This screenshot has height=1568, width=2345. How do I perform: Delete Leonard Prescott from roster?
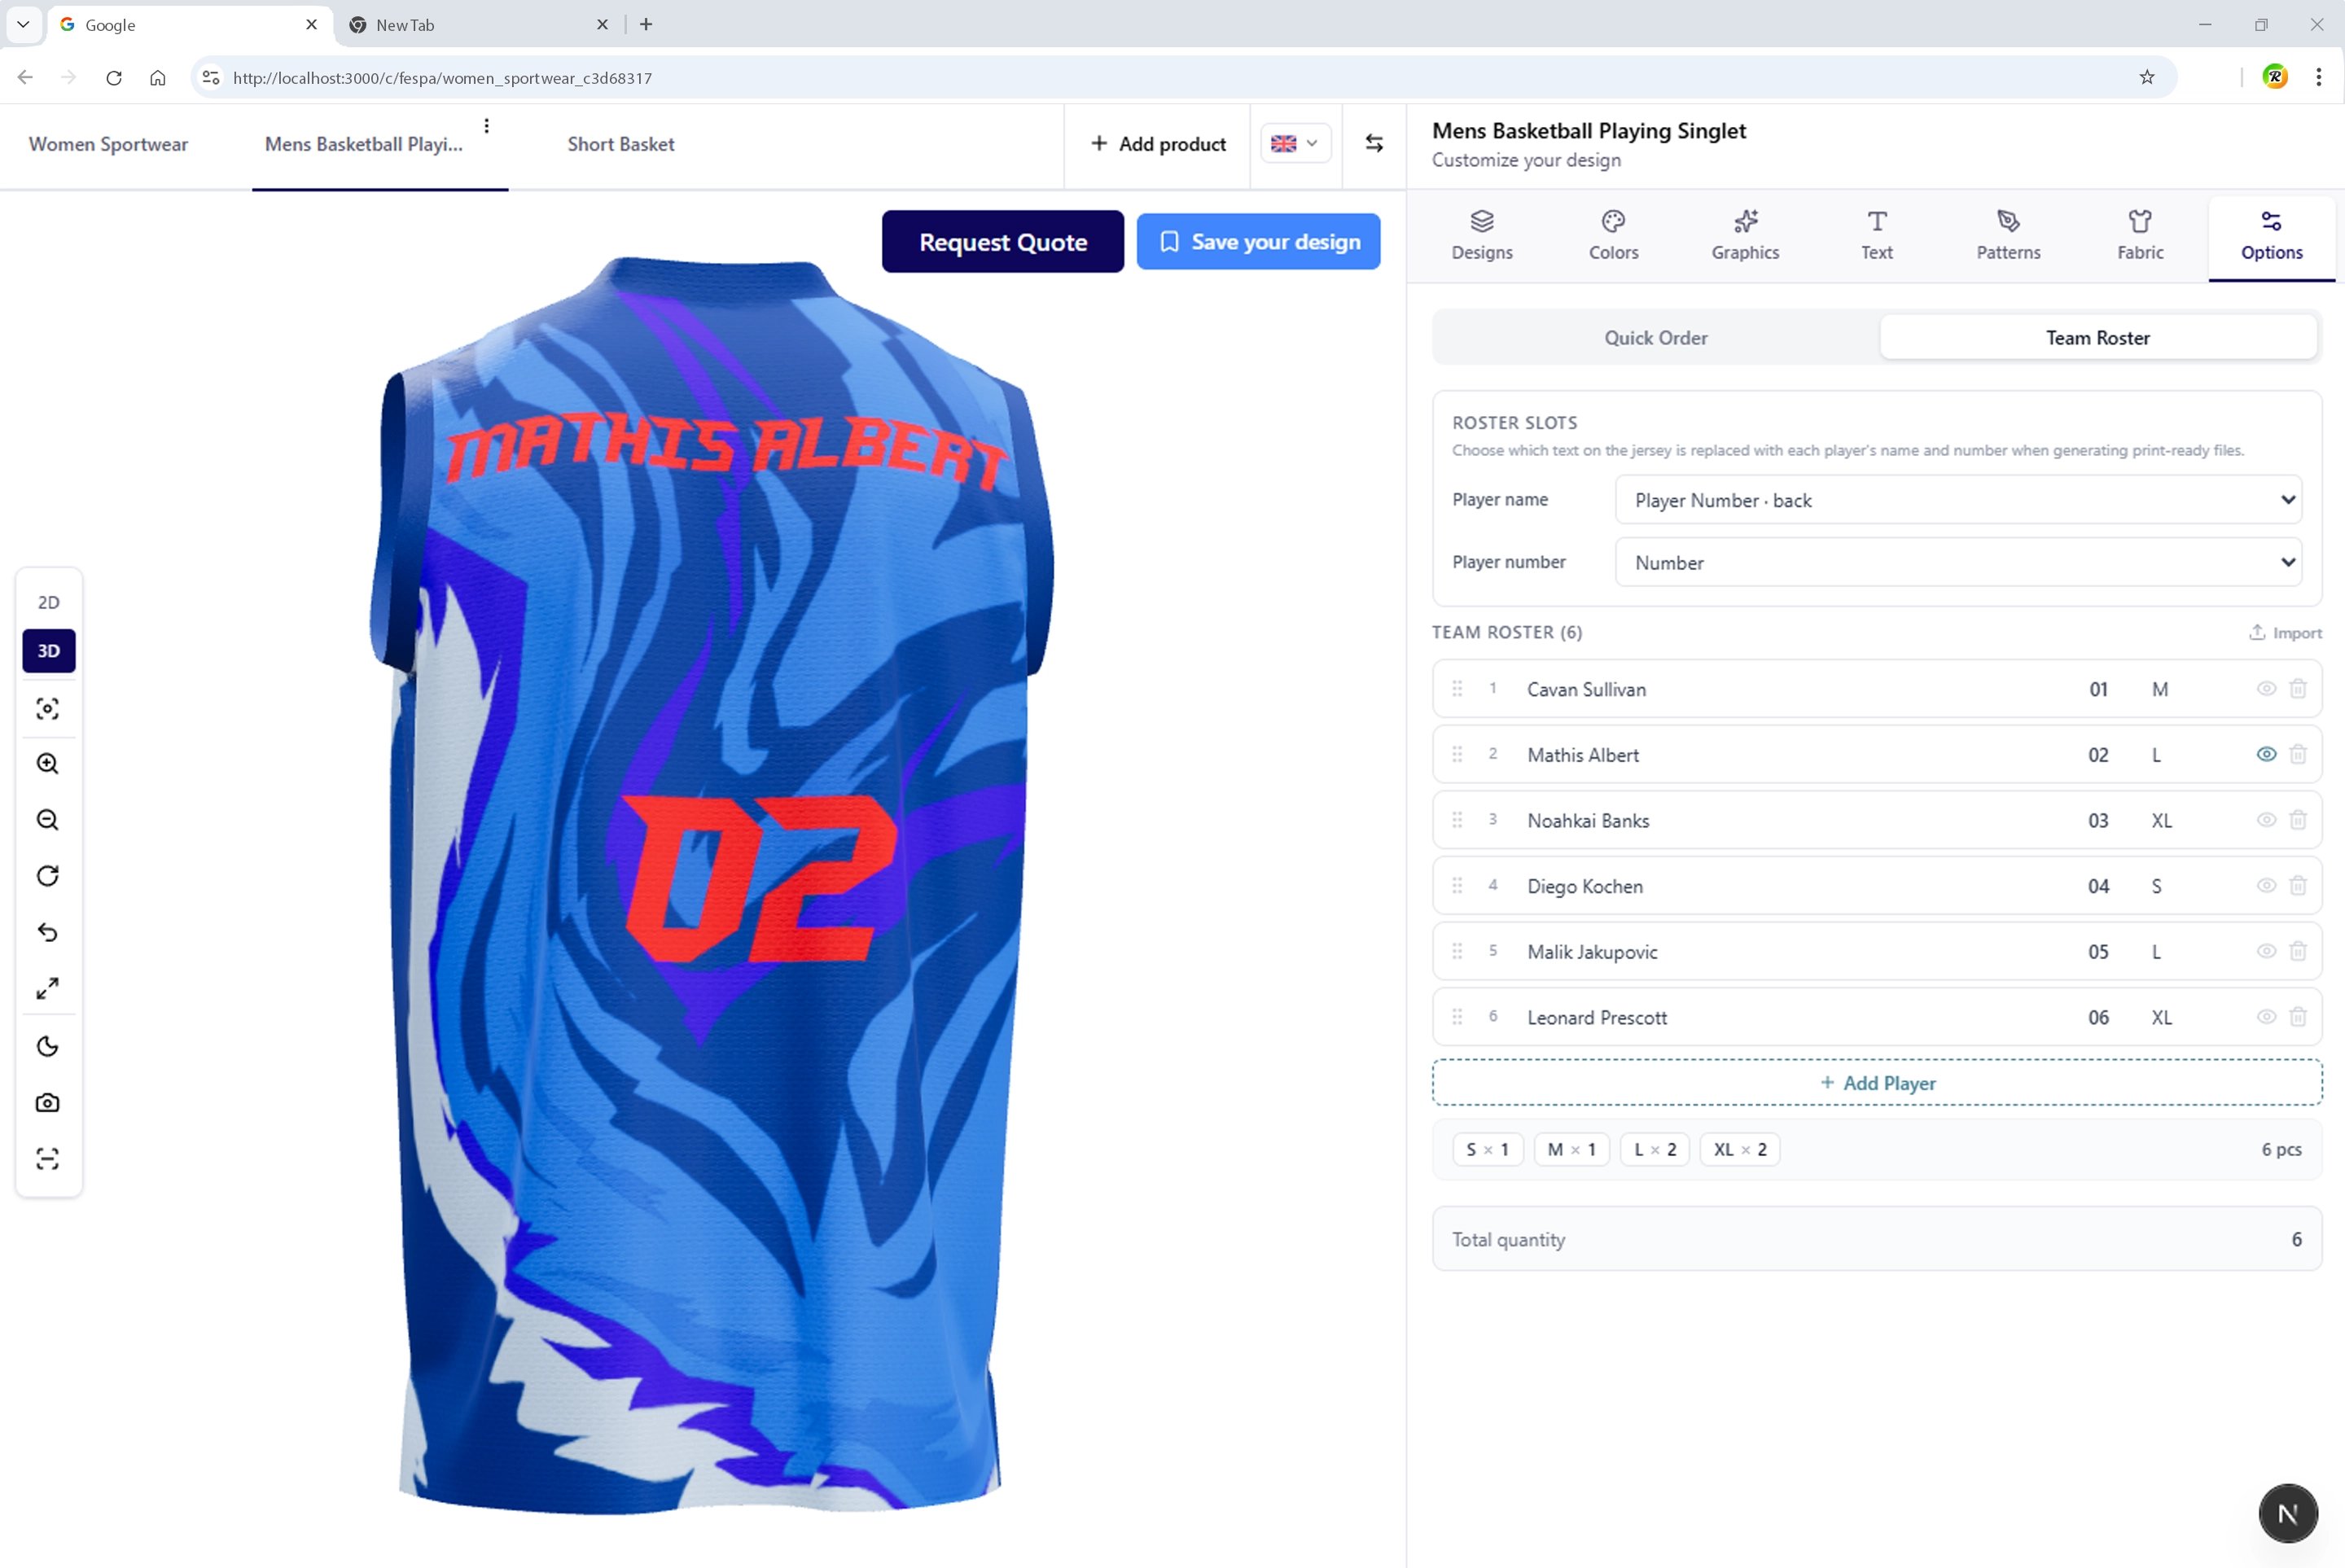click(2298, 1017)
